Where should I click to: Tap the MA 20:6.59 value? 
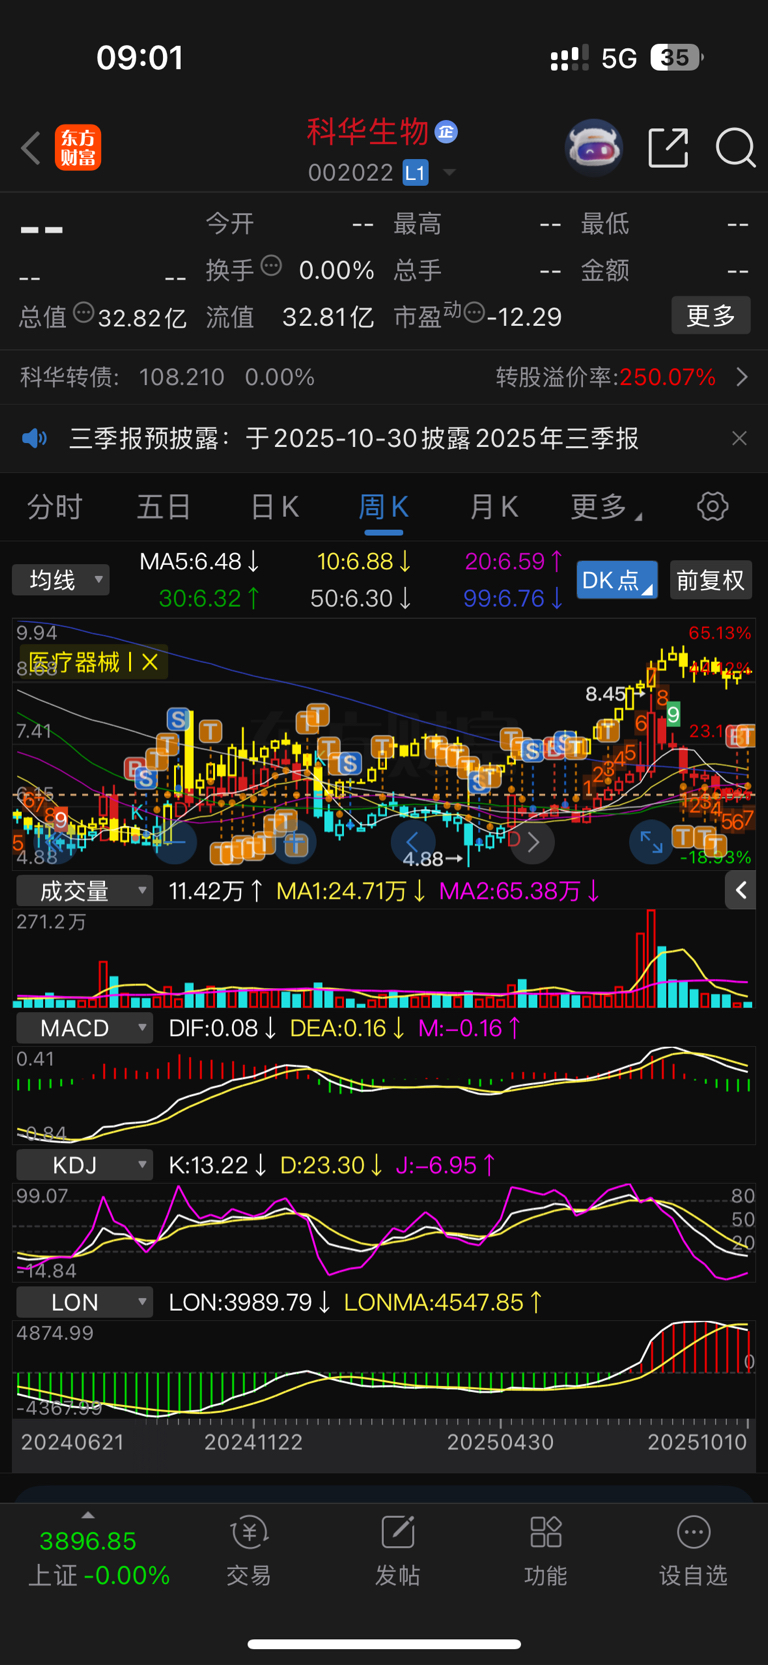point(513,561)
